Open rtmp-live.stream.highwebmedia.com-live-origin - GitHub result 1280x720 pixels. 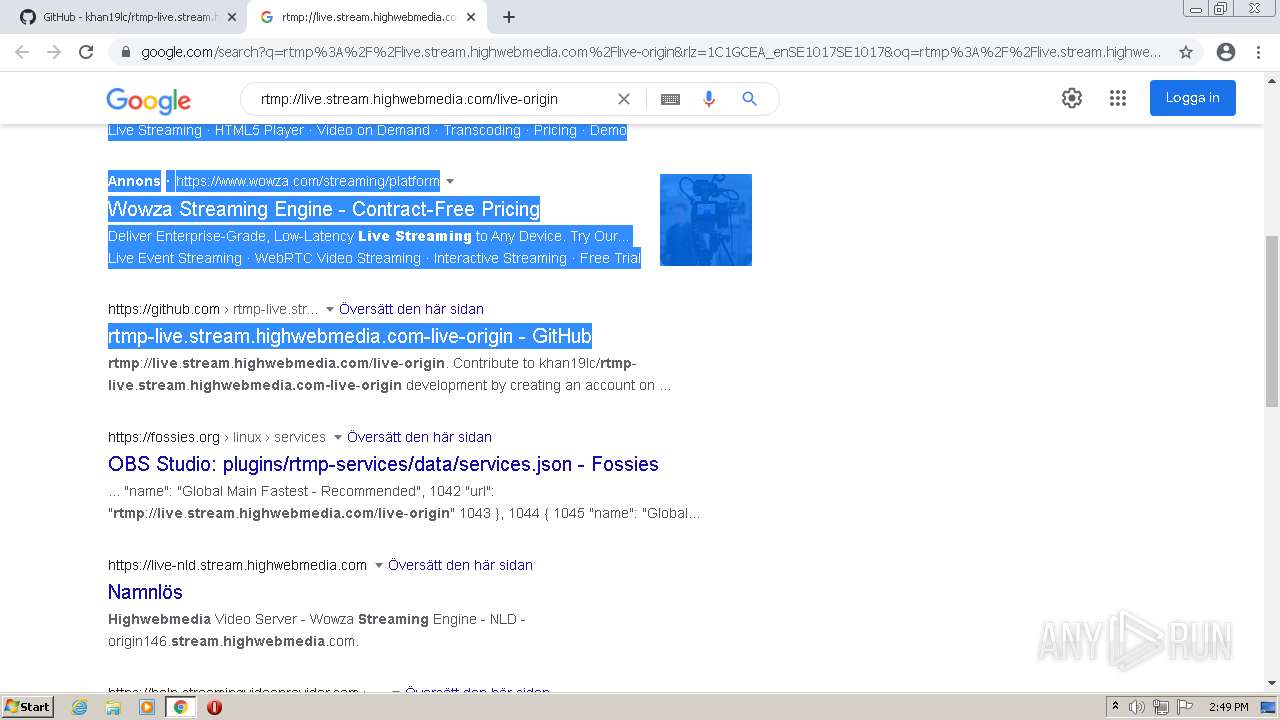point(350,336)
